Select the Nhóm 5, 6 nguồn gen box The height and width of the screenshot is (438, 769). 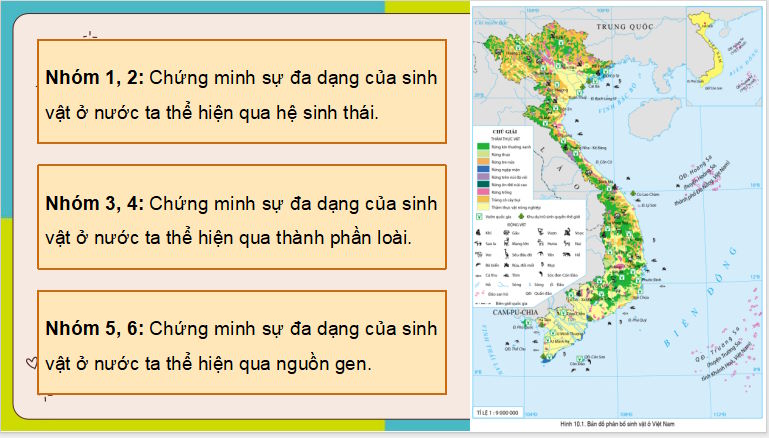pyautogui.click(x=242, y=342)
